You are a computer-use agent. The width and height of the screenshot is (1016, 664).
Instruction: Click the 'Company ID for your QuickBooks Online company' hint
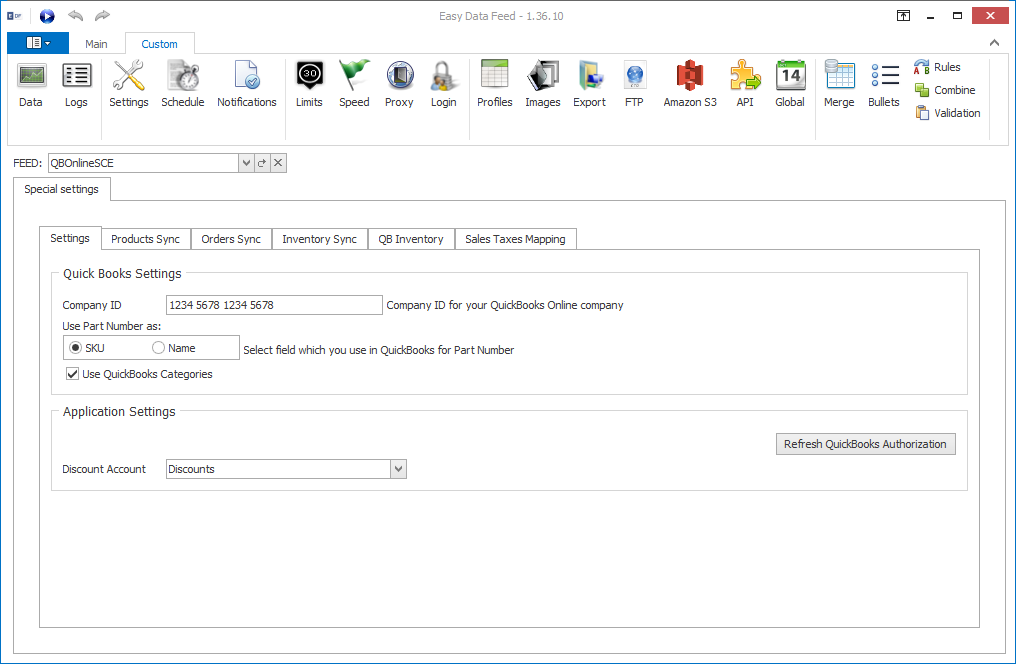point(505,305)
